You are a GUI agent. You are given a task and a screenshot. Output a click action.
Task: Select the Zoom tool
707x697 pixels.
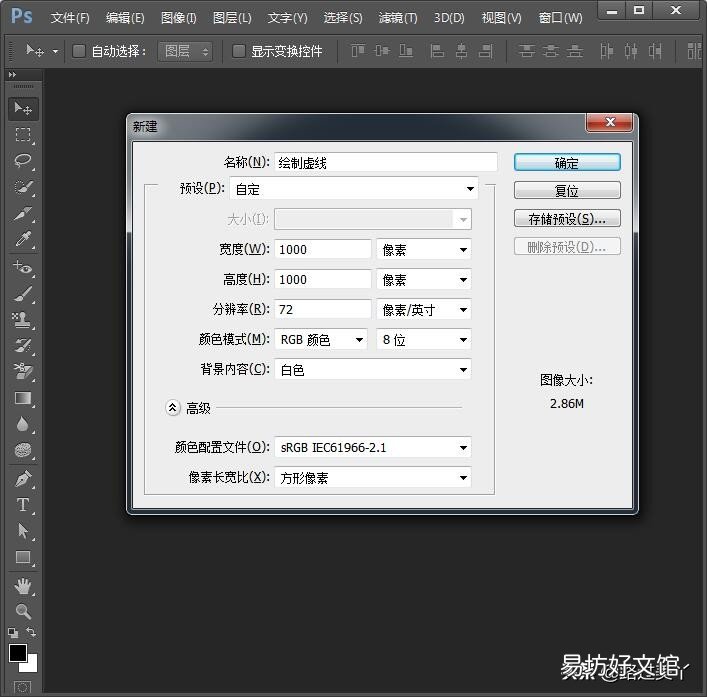(x=23, y=611)
